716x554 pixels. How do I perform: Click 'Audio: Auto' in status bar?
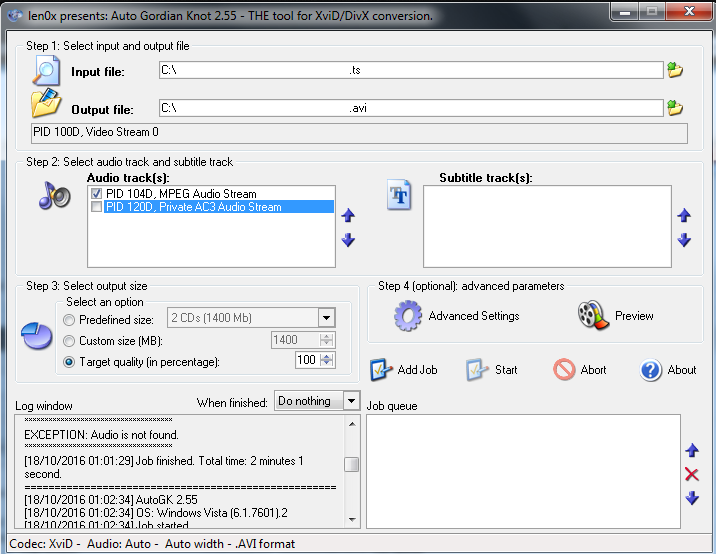pyautogui.click(x=119, y=544)
